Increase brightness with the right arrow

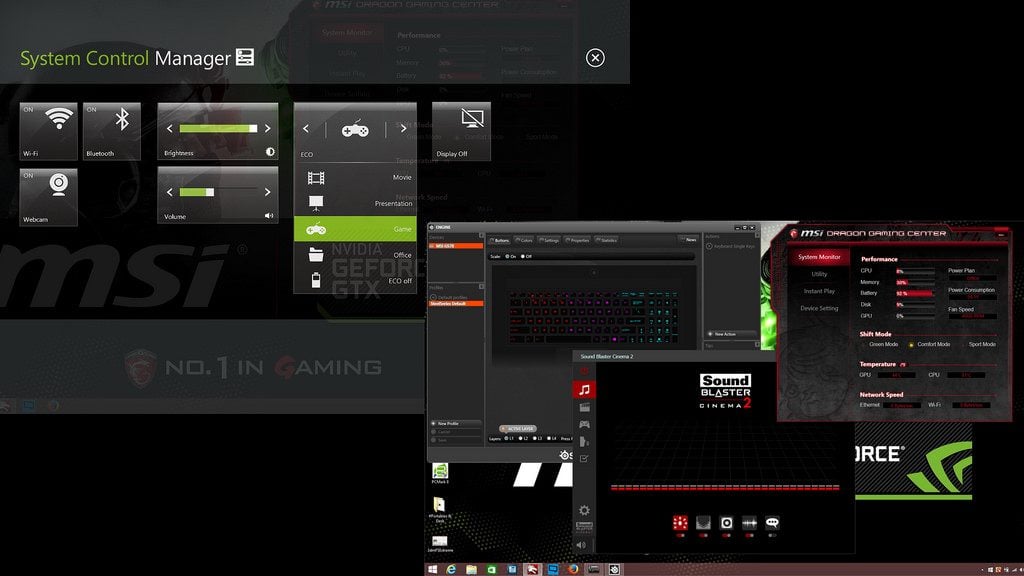click(267, 129)
